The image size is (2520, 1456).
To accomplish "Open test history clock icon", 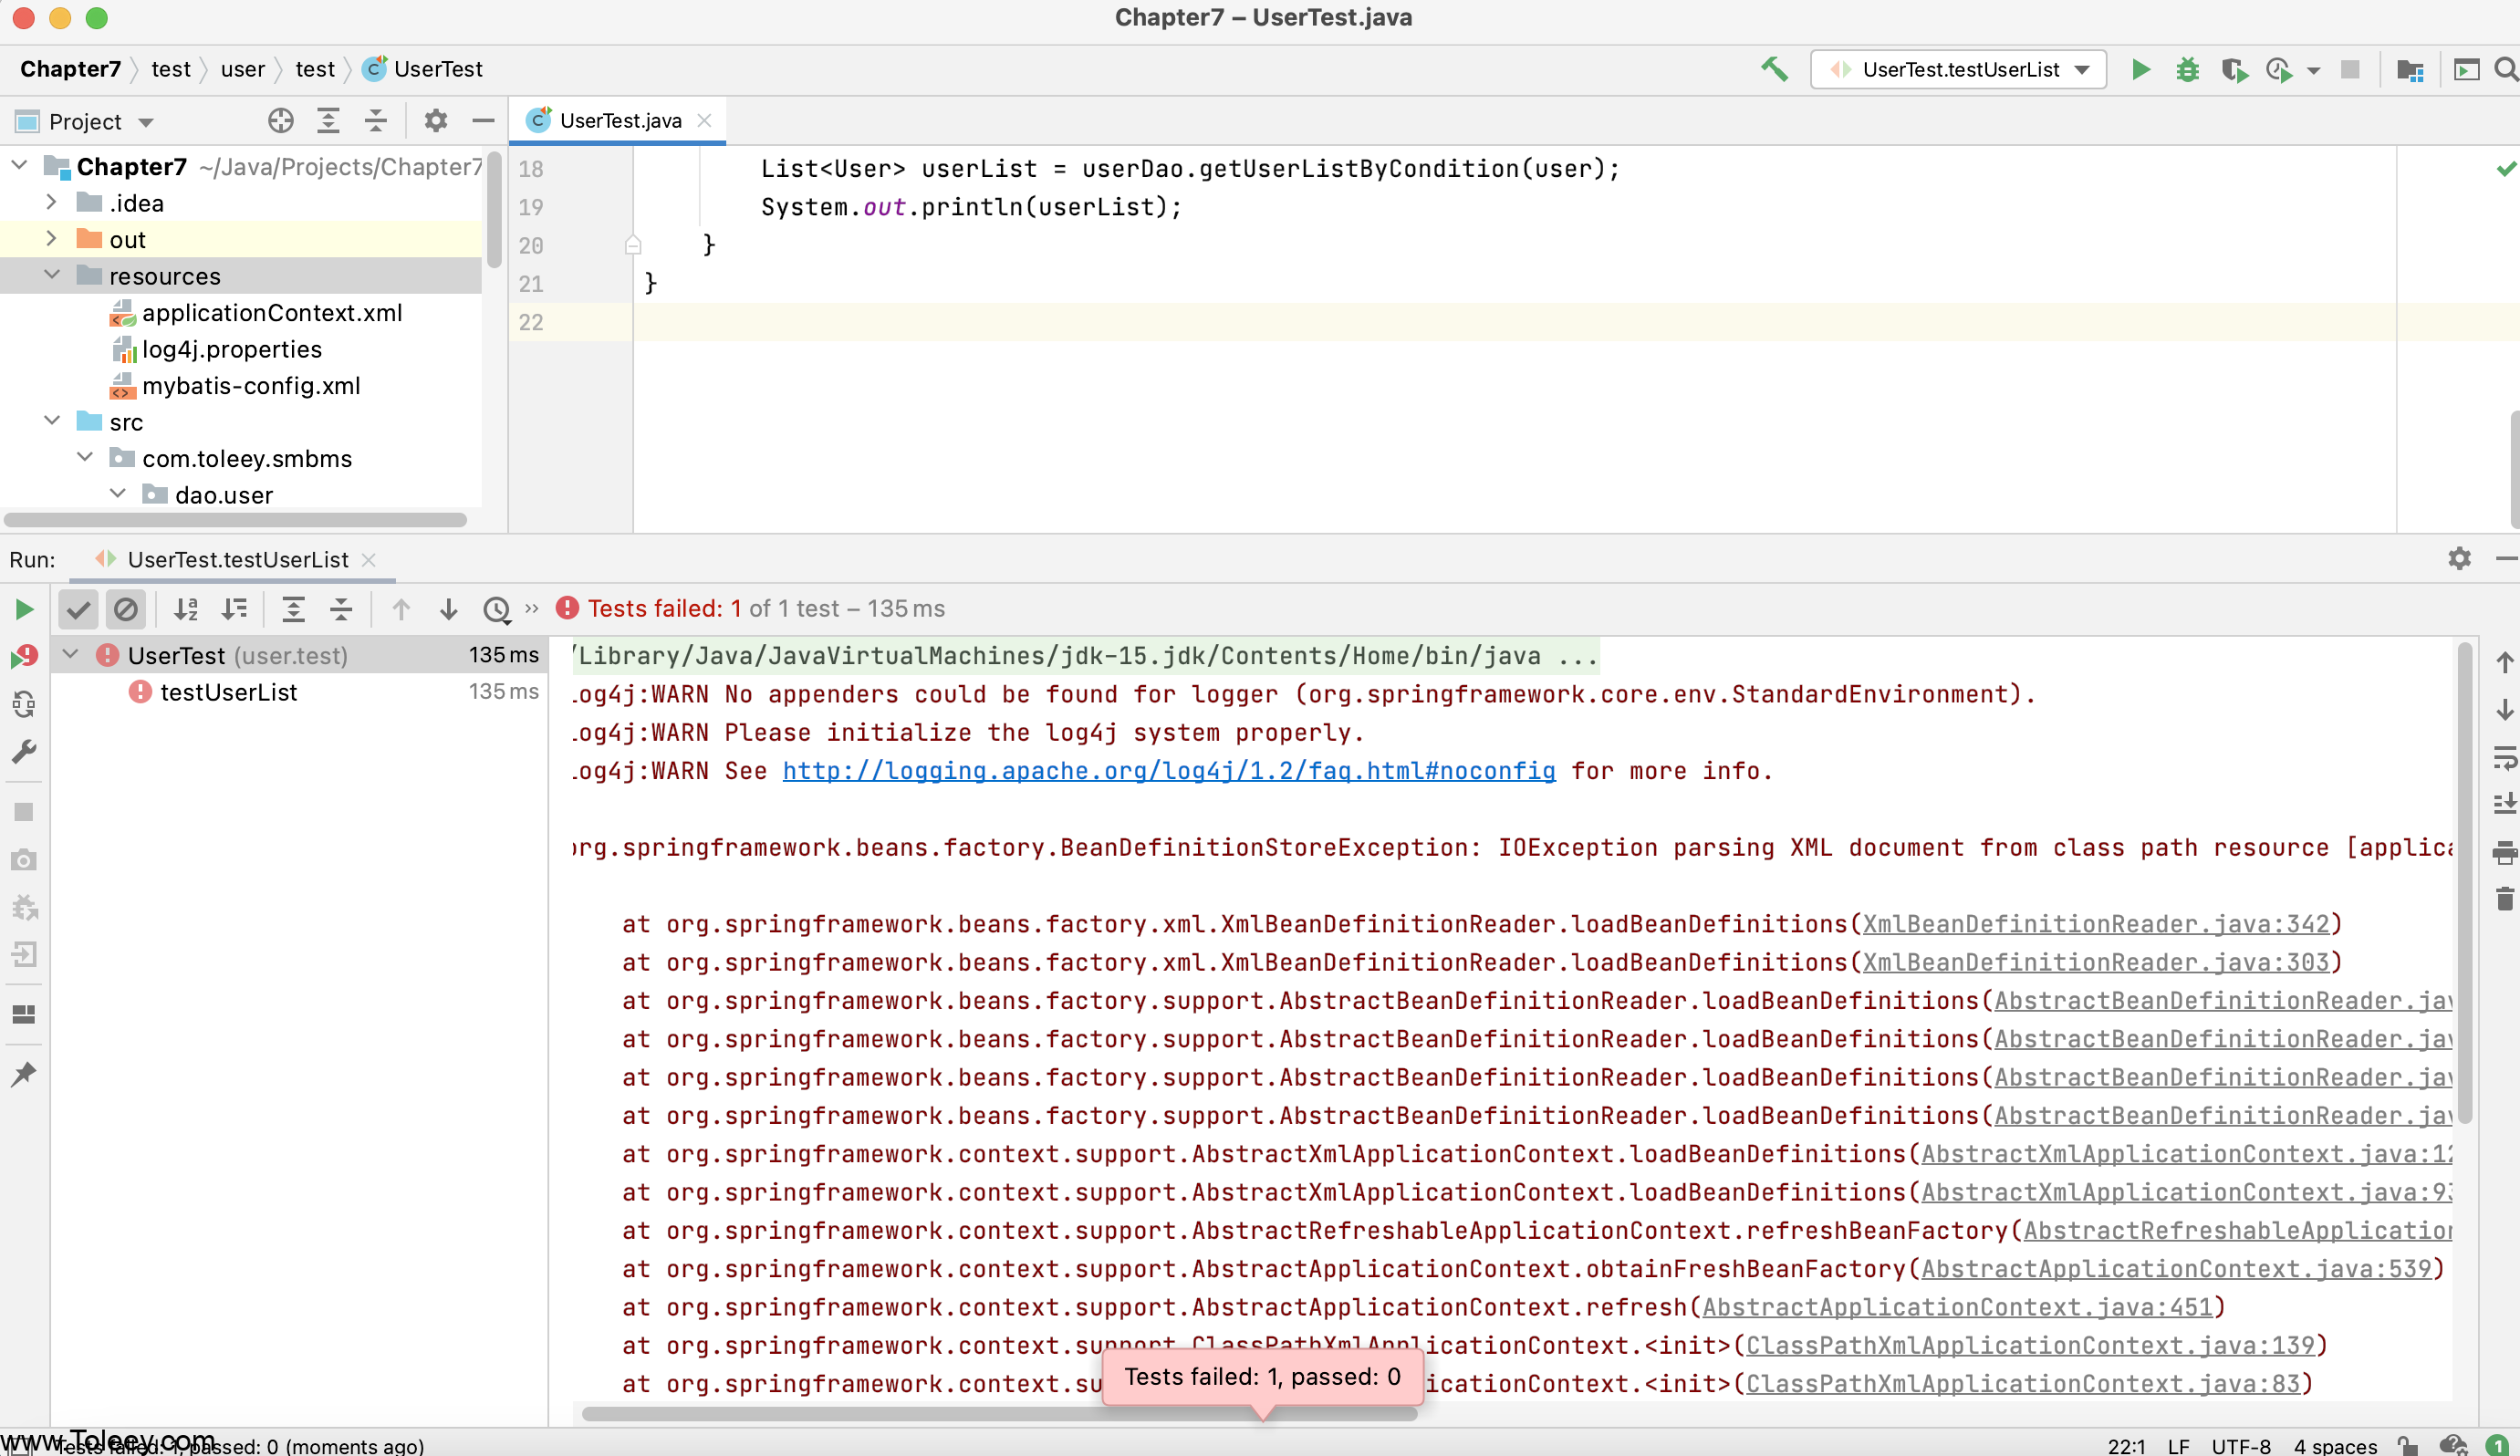I will coord(497,609).
